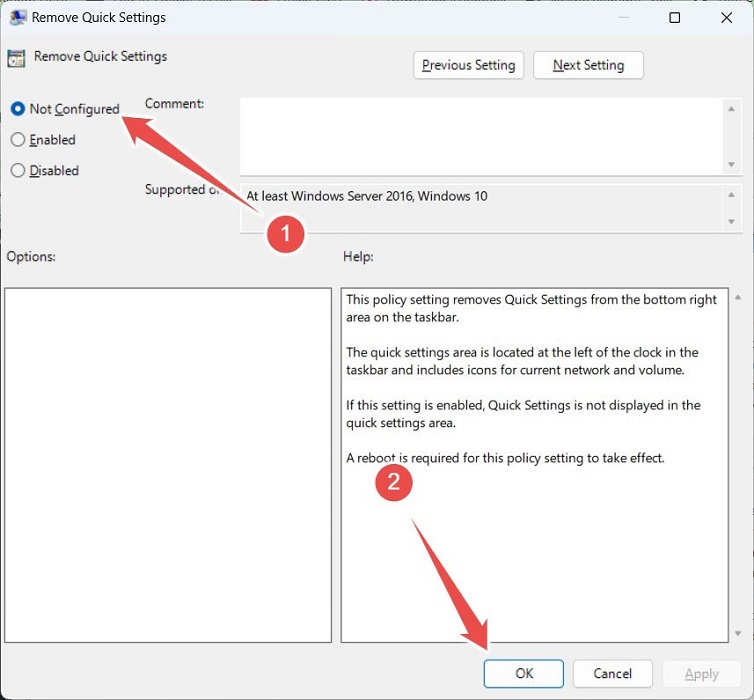Minimize the Remove Quick Settings window
The width and height of the screenshot is (754, 700).
[x=624, y=18]
